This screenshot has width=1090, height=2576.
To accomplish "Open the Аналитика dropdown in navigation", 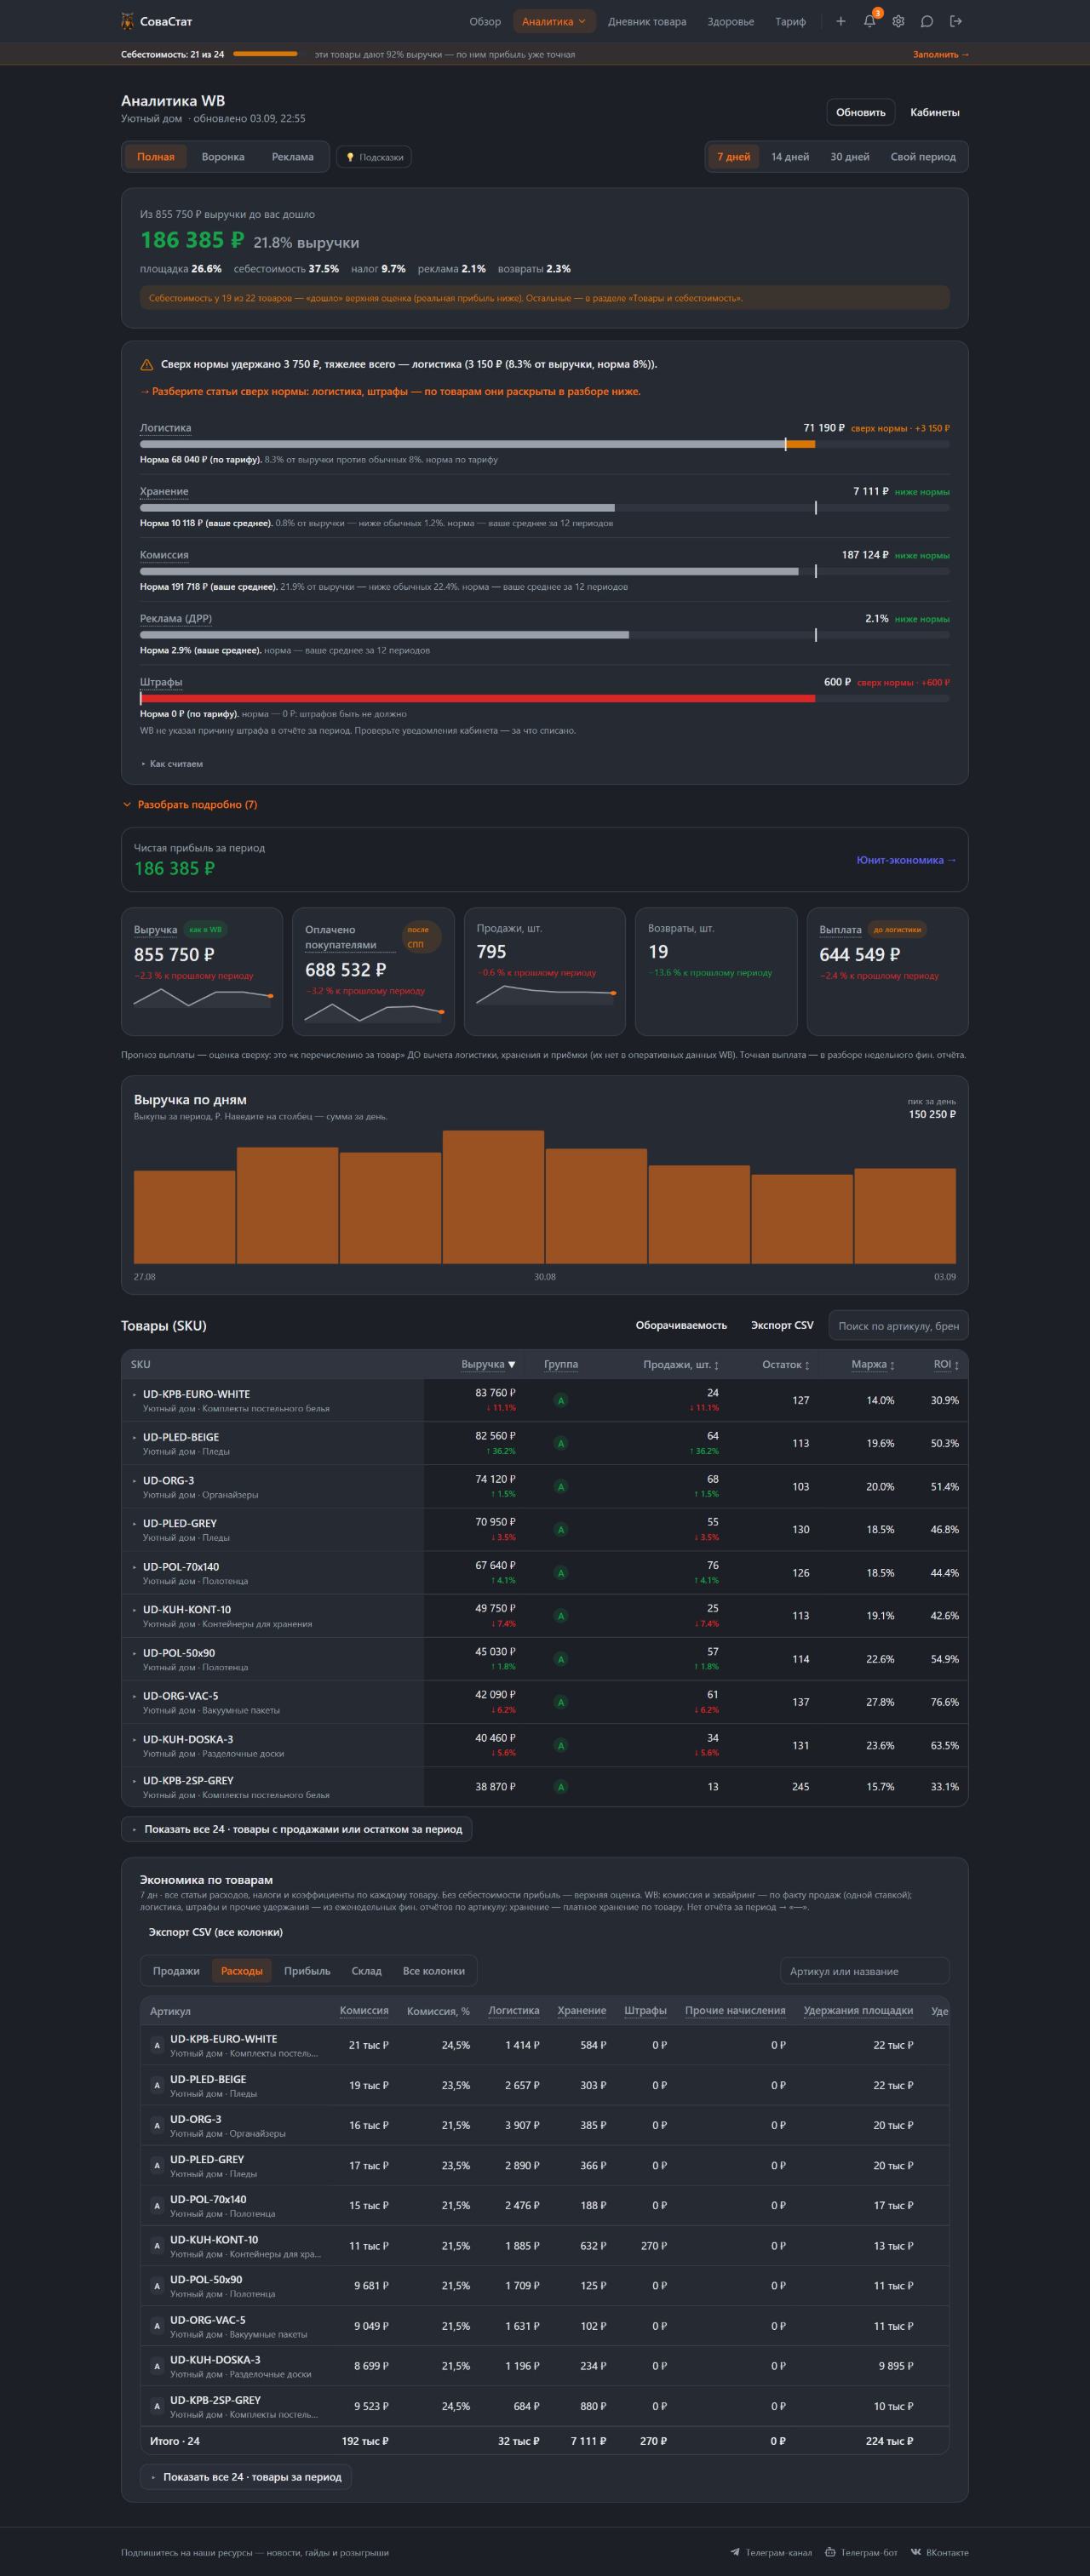I will pos(554,21).
